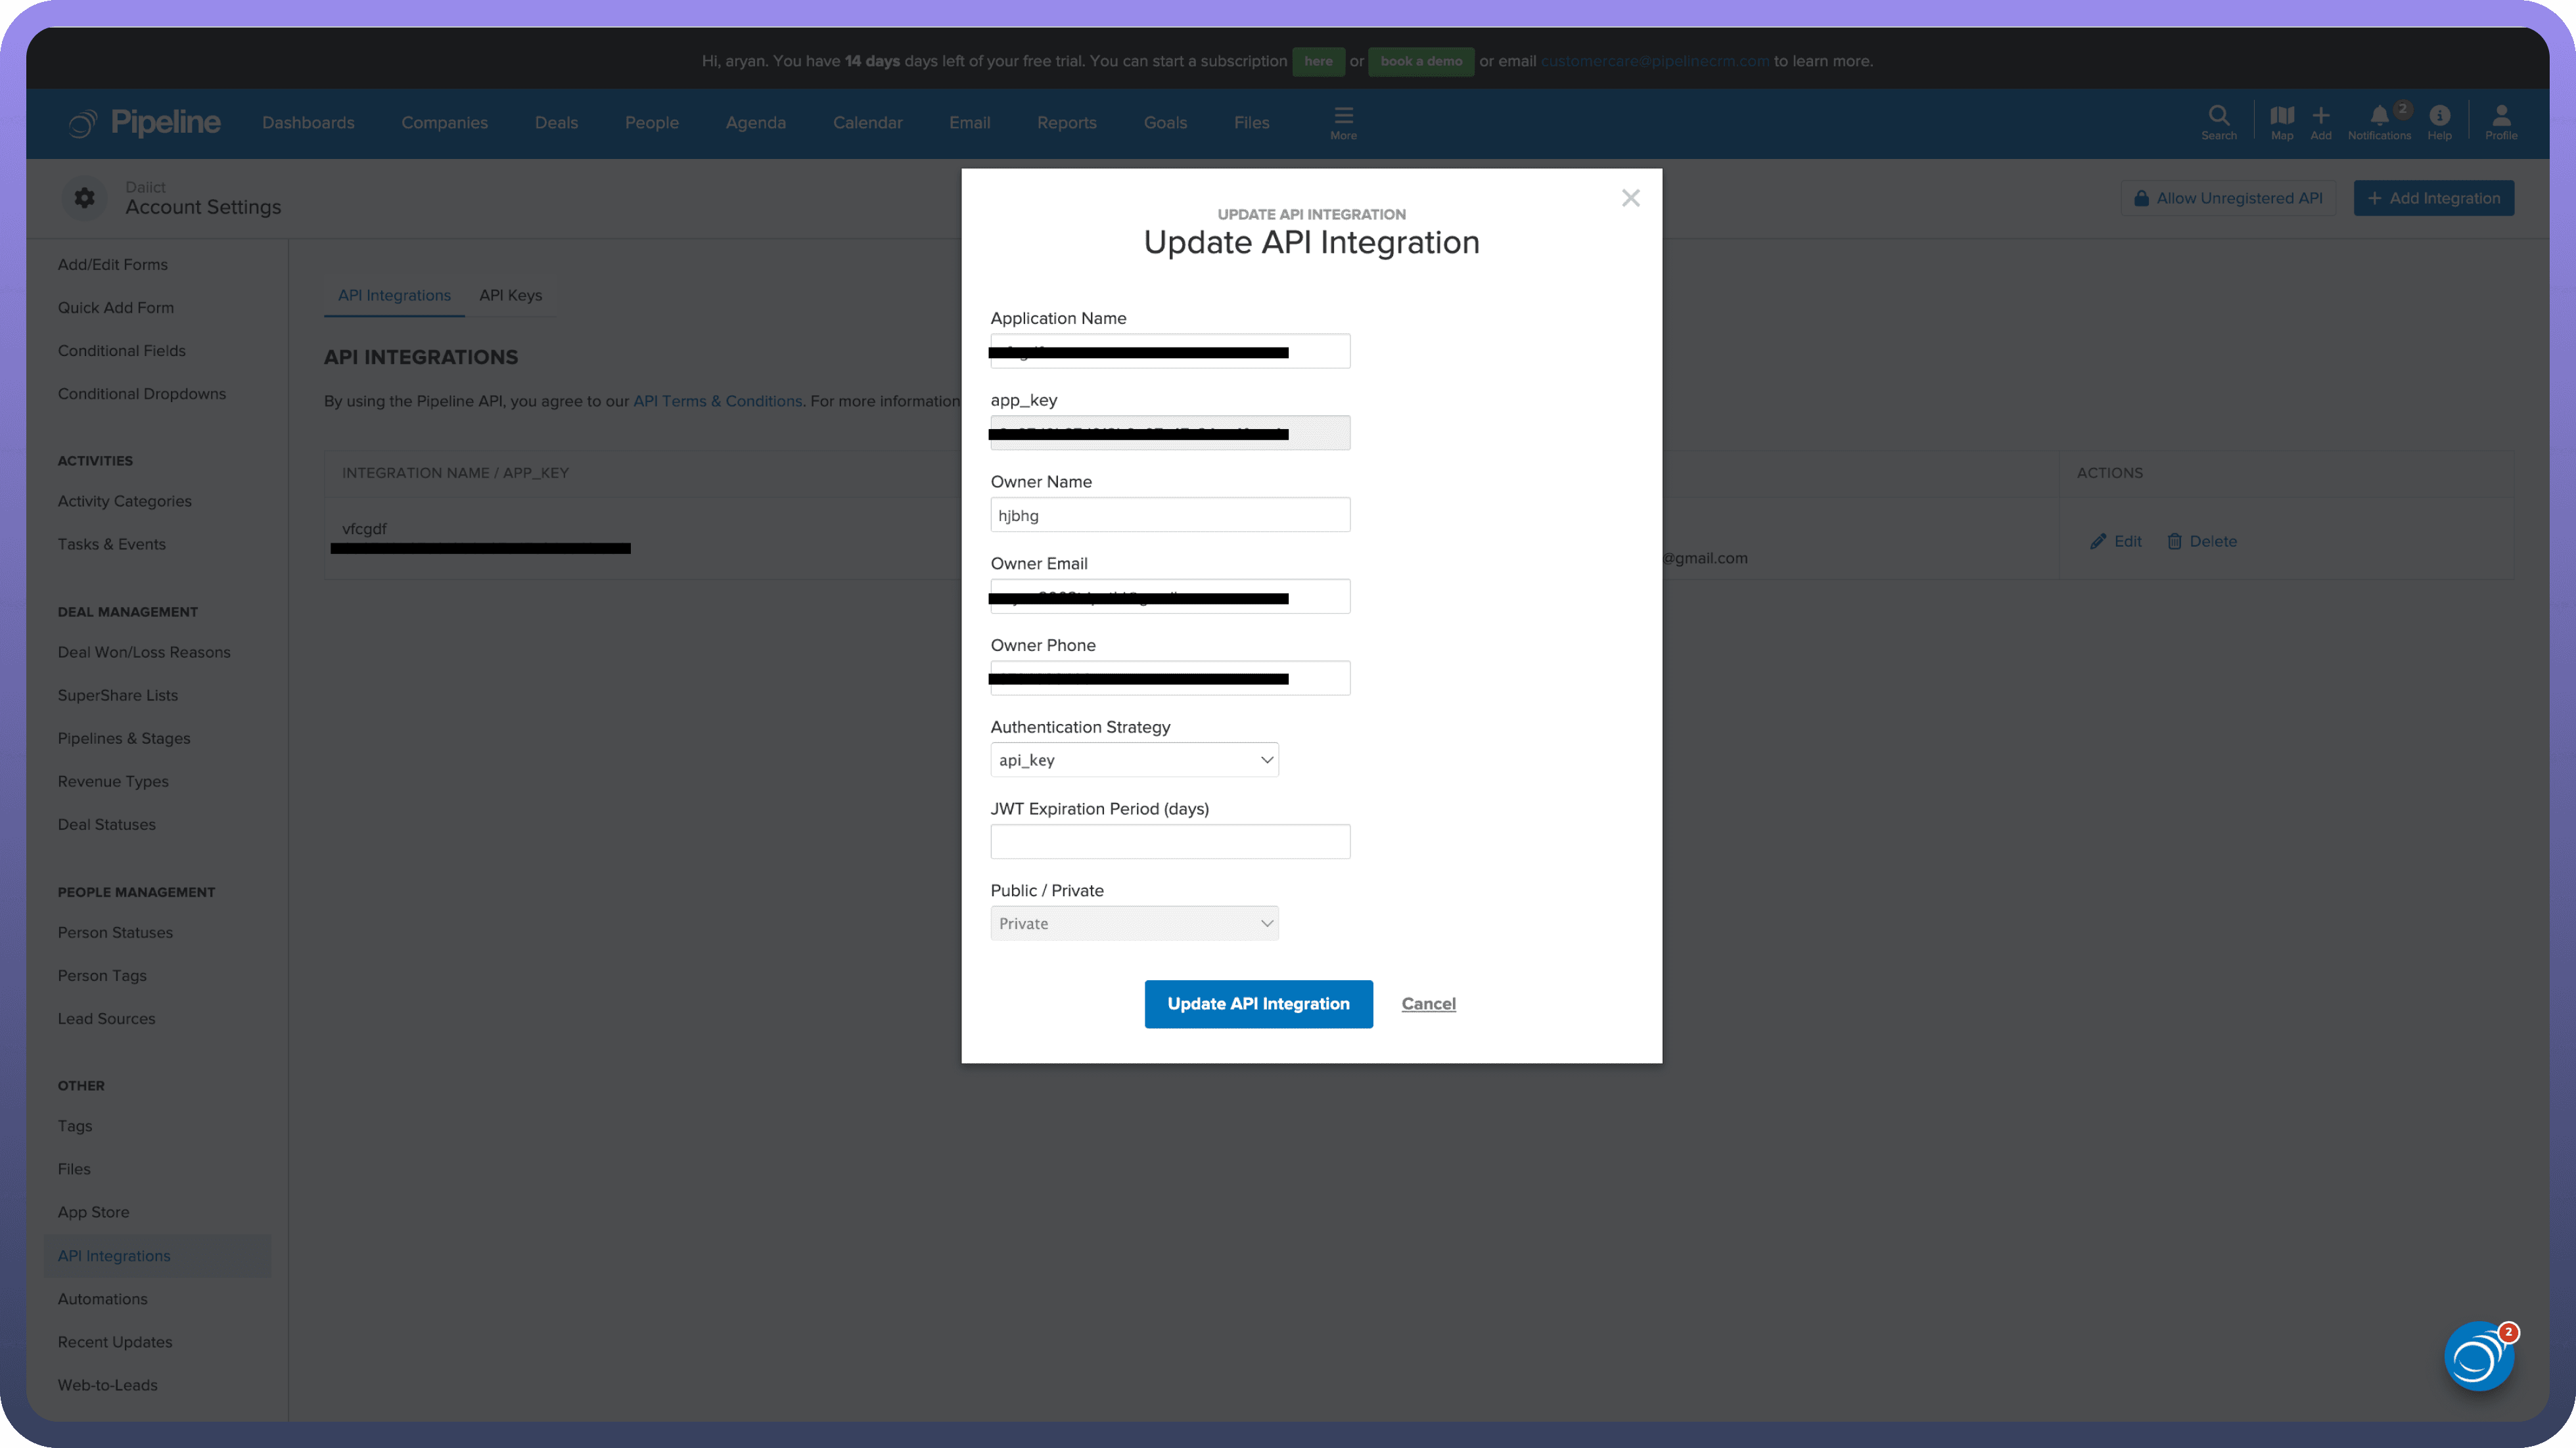Switch to the API Keys tab

tap(510, 295)
